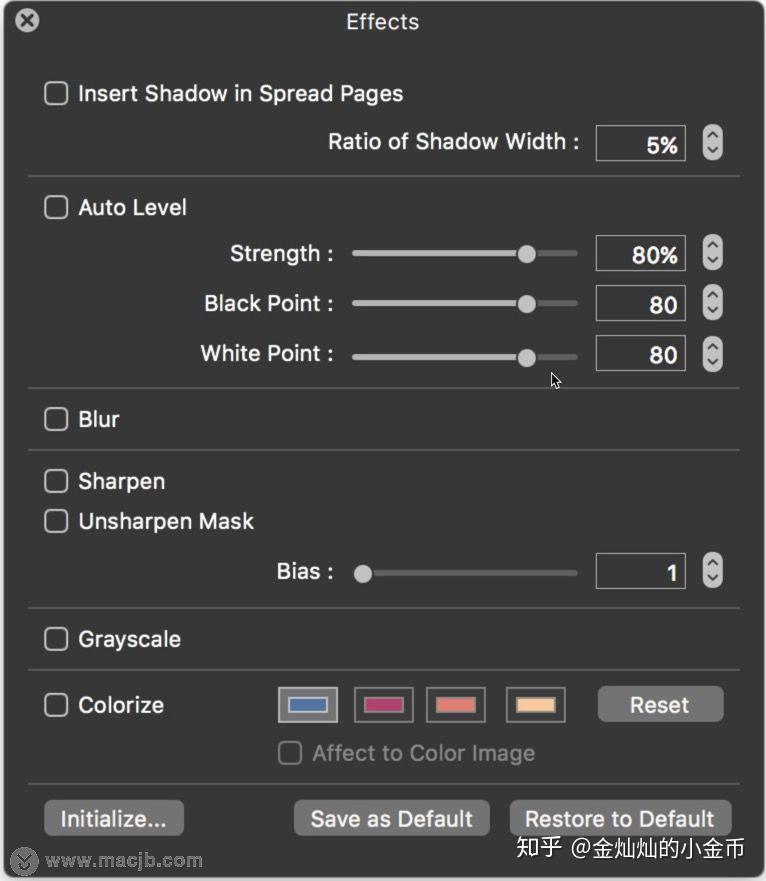Choose the peach colorize swatch
Screen dimensions: 766x881
coord(536,705)
